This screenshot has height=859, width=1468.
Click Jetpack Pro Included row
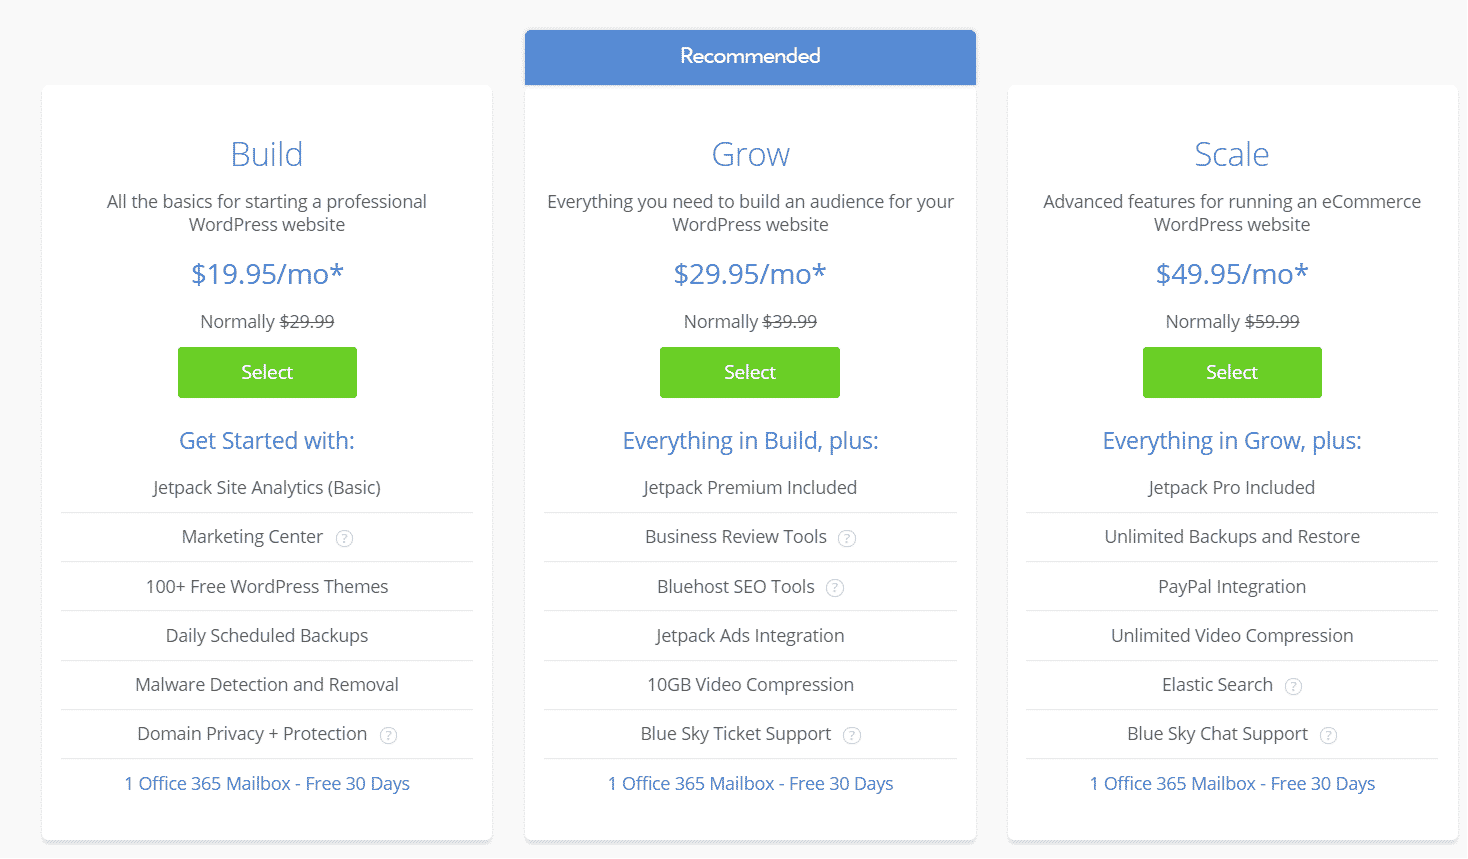1232,488
